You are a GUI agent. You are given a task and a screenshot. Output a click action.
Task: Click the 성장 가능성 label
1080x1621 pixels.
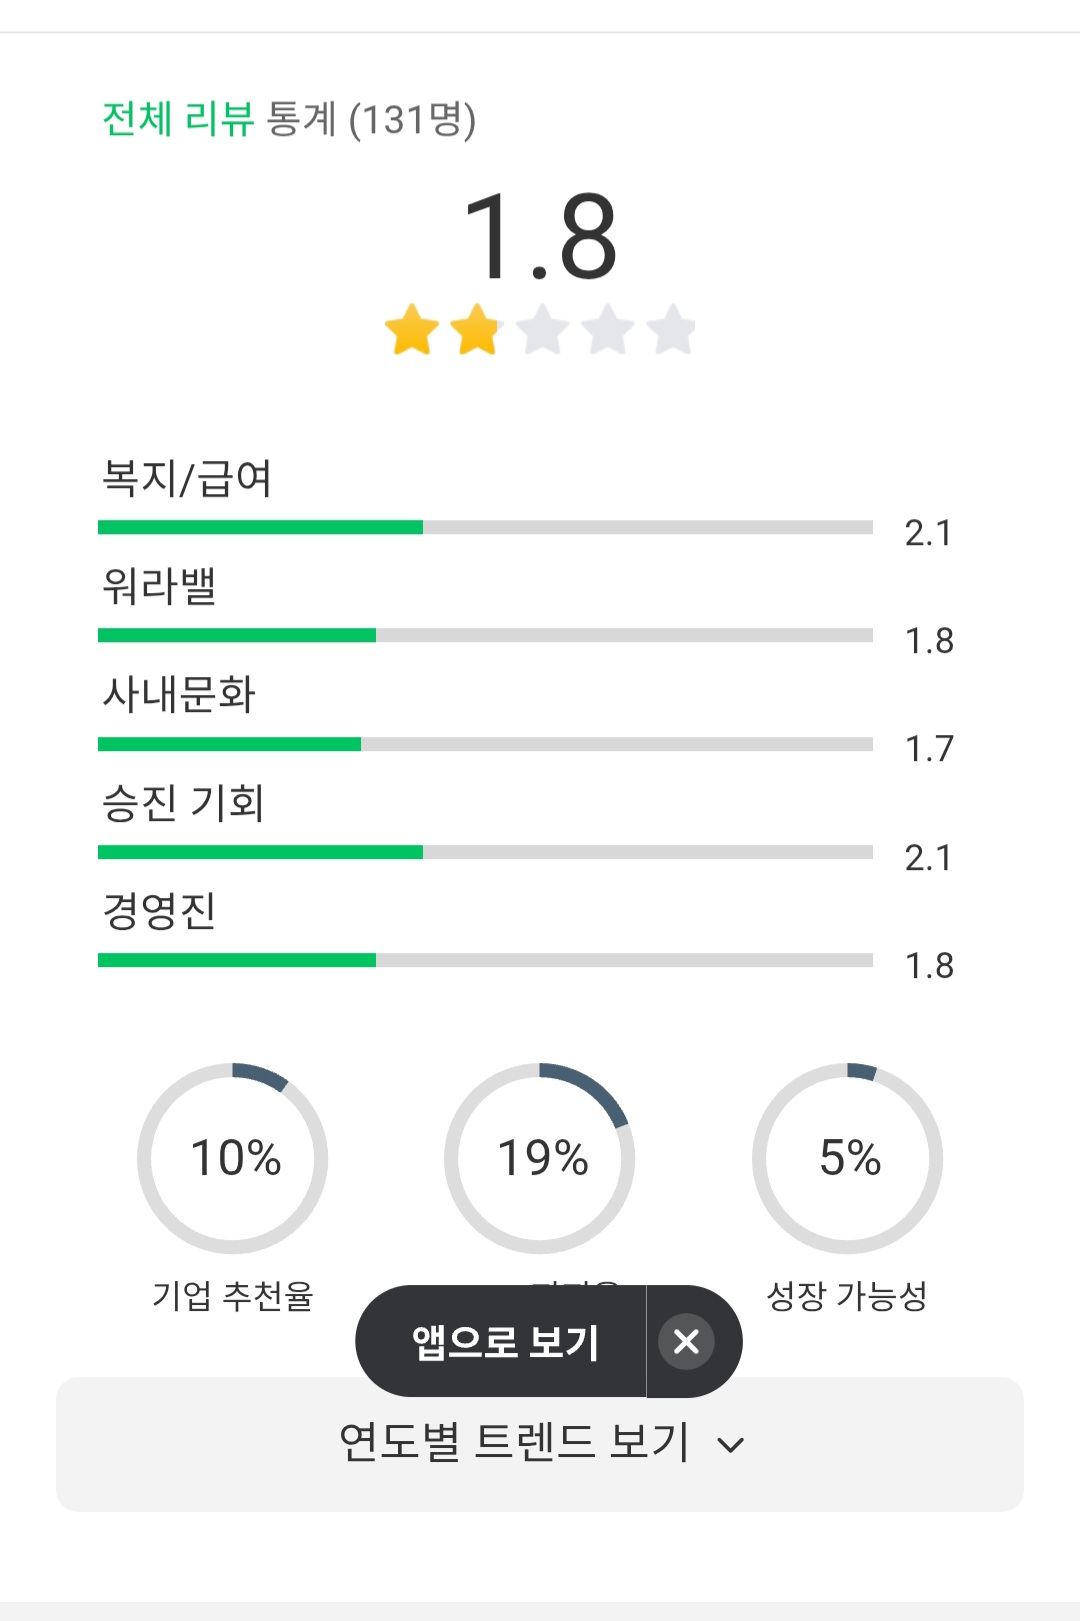point(847,1296)
